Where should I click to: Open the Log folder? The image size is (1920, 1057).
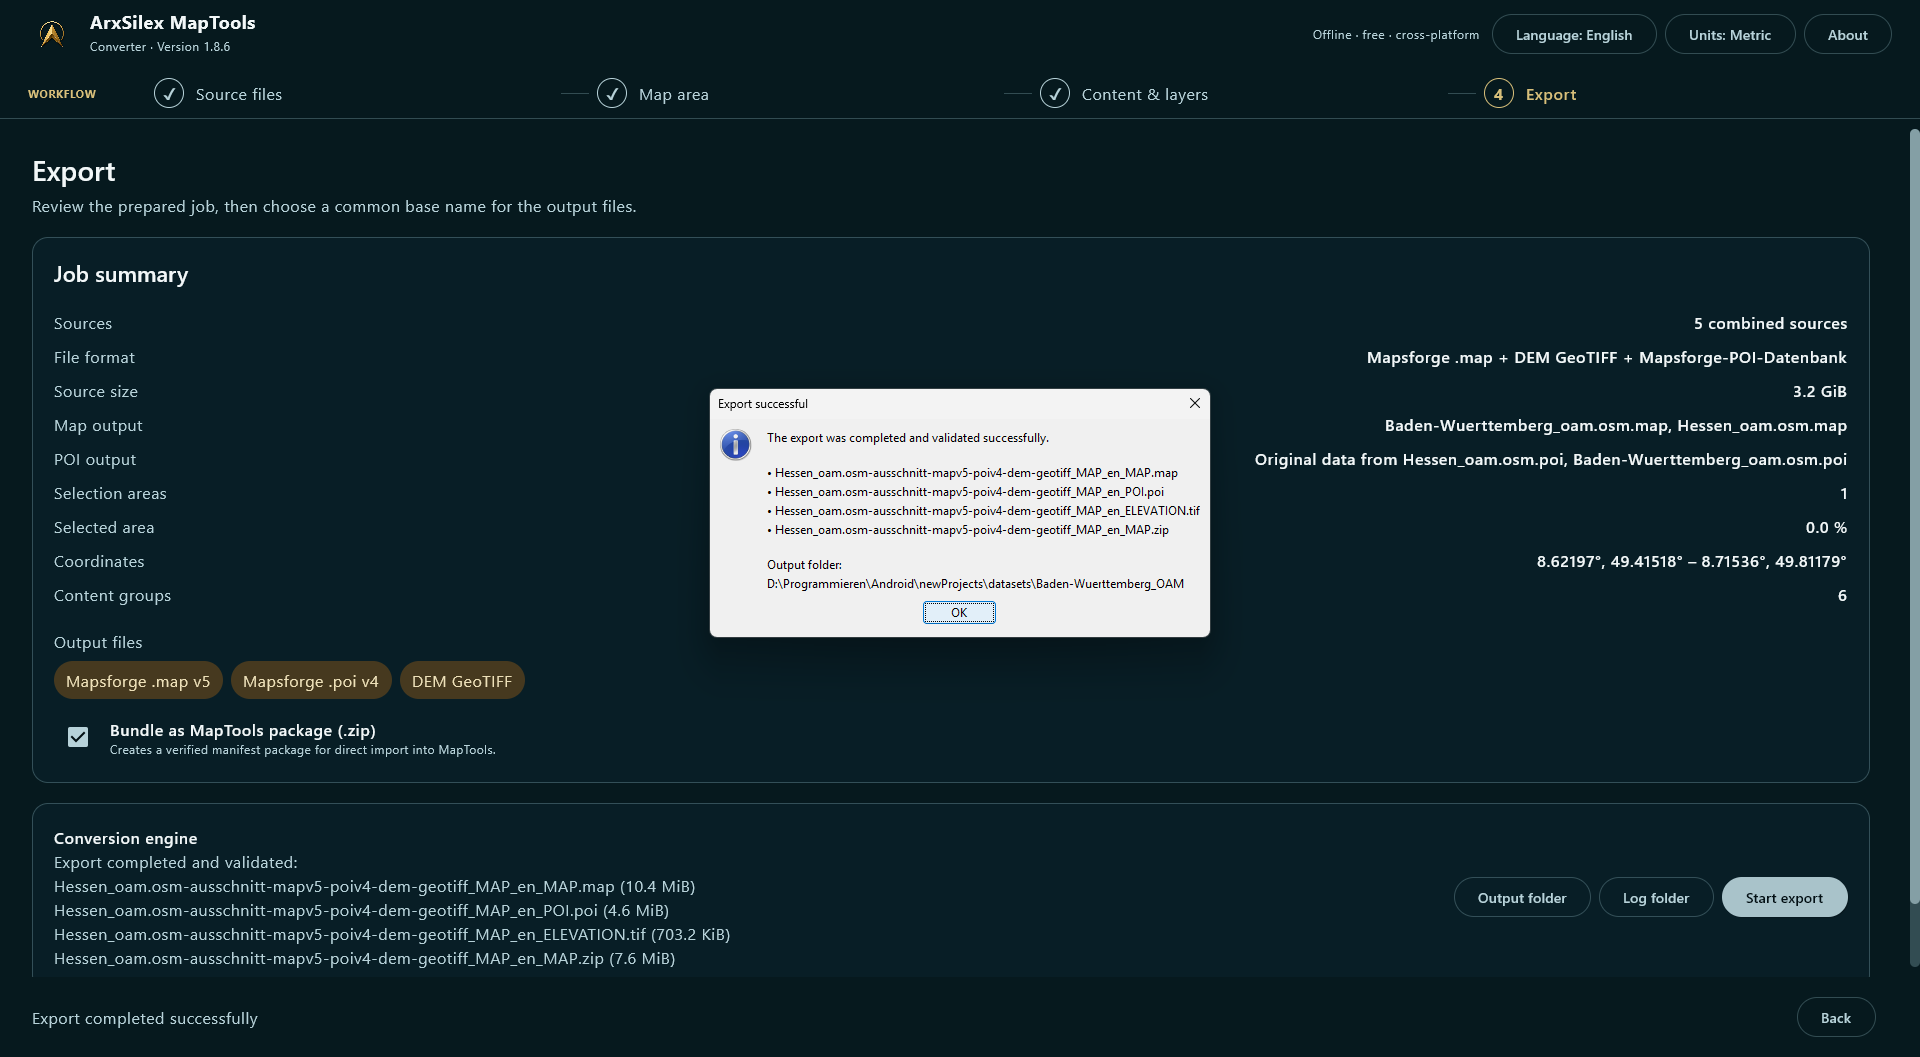tap(1656, 898)
